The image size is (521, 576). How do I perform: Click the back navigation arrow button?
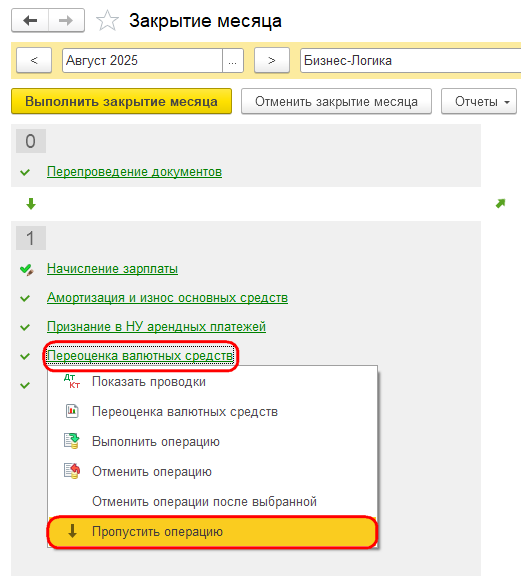(30, 21)
